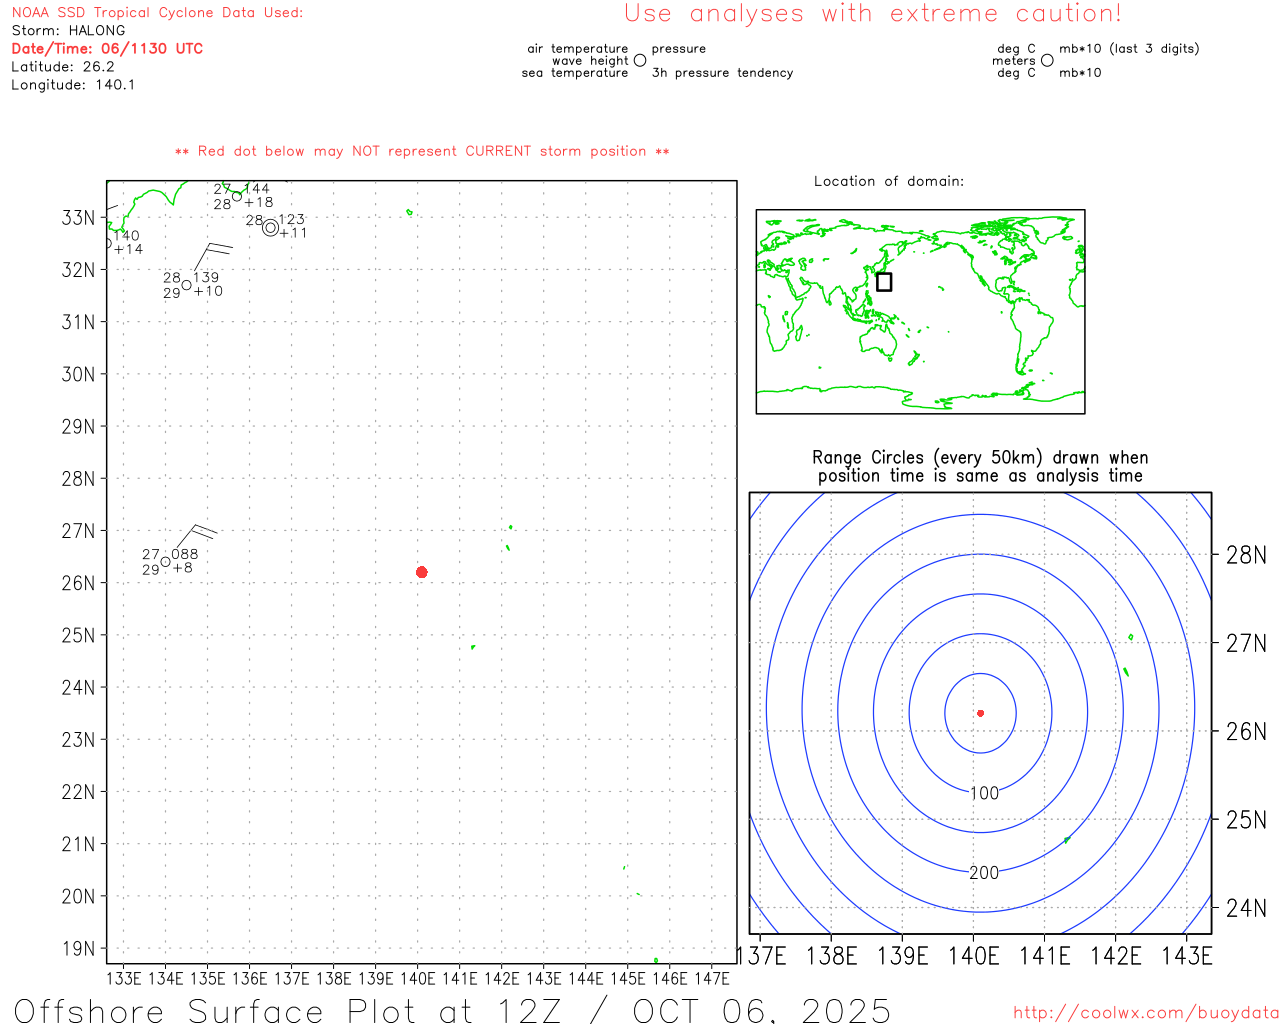The image size is (1280, 1024).
Task: Click the 26N latitude label on range plot
Action: click(x=1246, y=732)
